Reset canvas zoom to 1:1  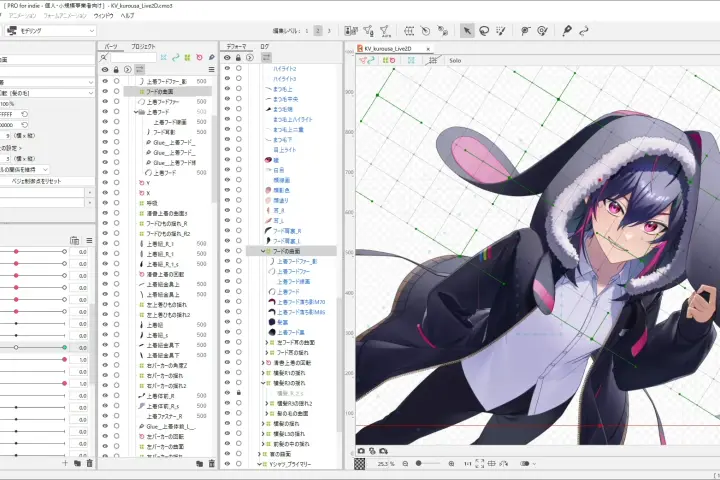pos(467,463)
